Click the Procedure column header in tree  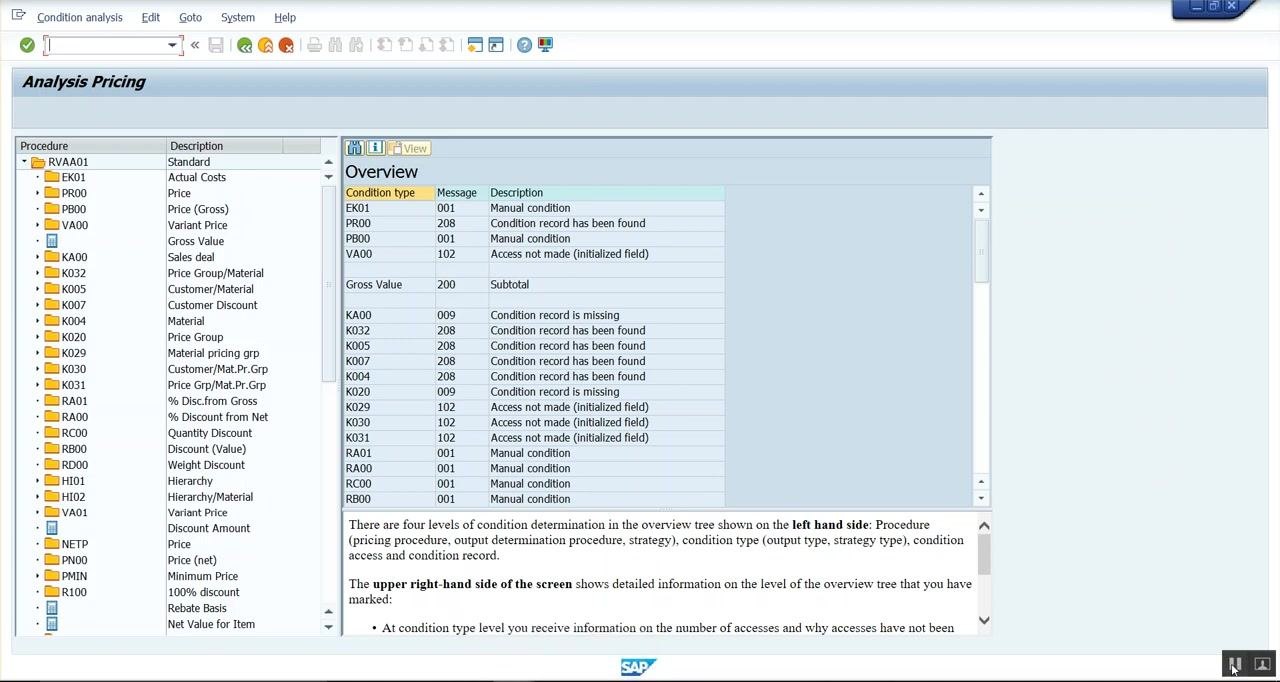(x=90, y=146)
